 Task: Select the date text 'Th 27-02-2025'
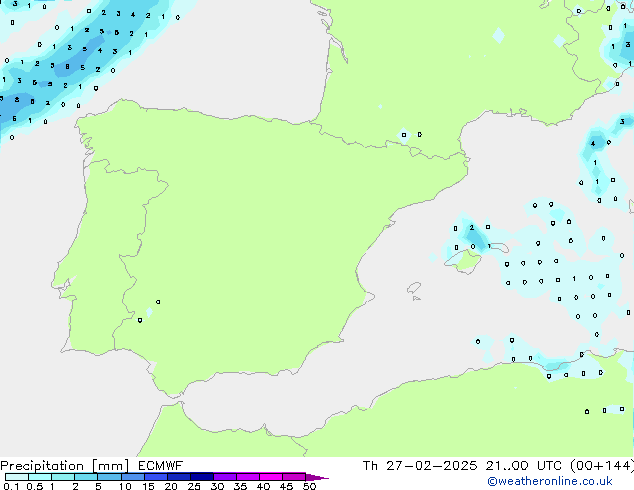tap(420, 466)
